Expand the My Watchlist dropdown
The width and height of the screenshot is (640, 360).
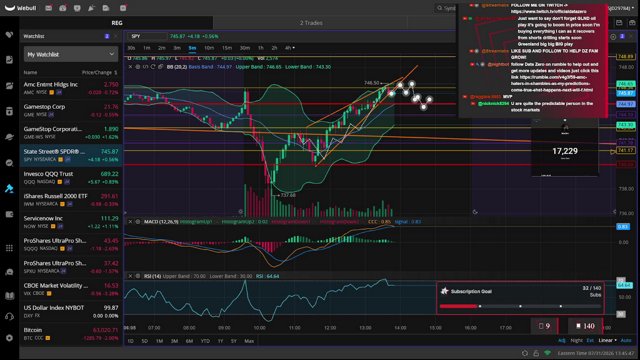[71, 54]
